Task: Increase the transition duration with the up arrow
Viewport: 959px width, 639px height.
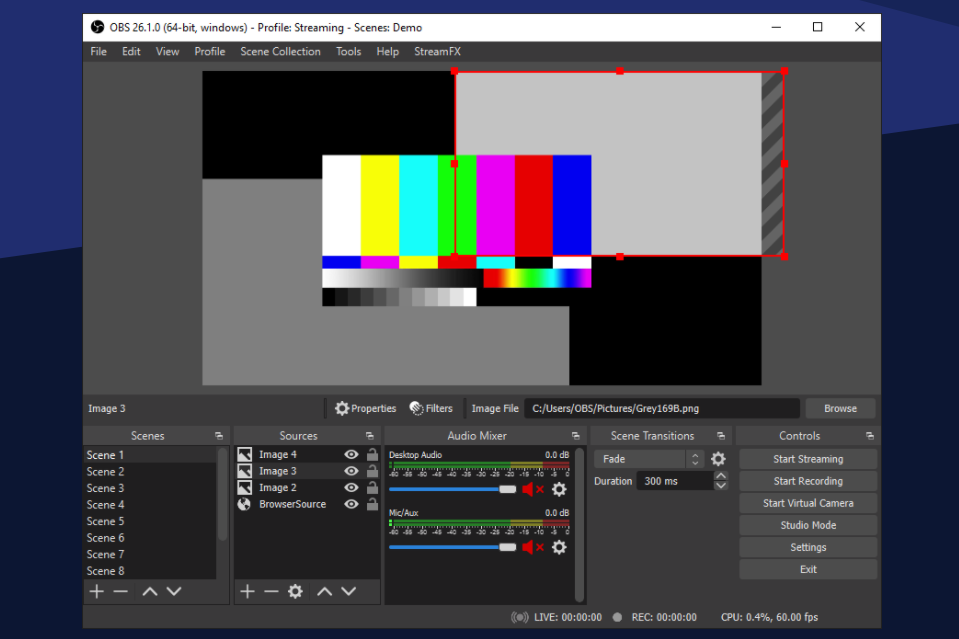Action: pos(721,476)
